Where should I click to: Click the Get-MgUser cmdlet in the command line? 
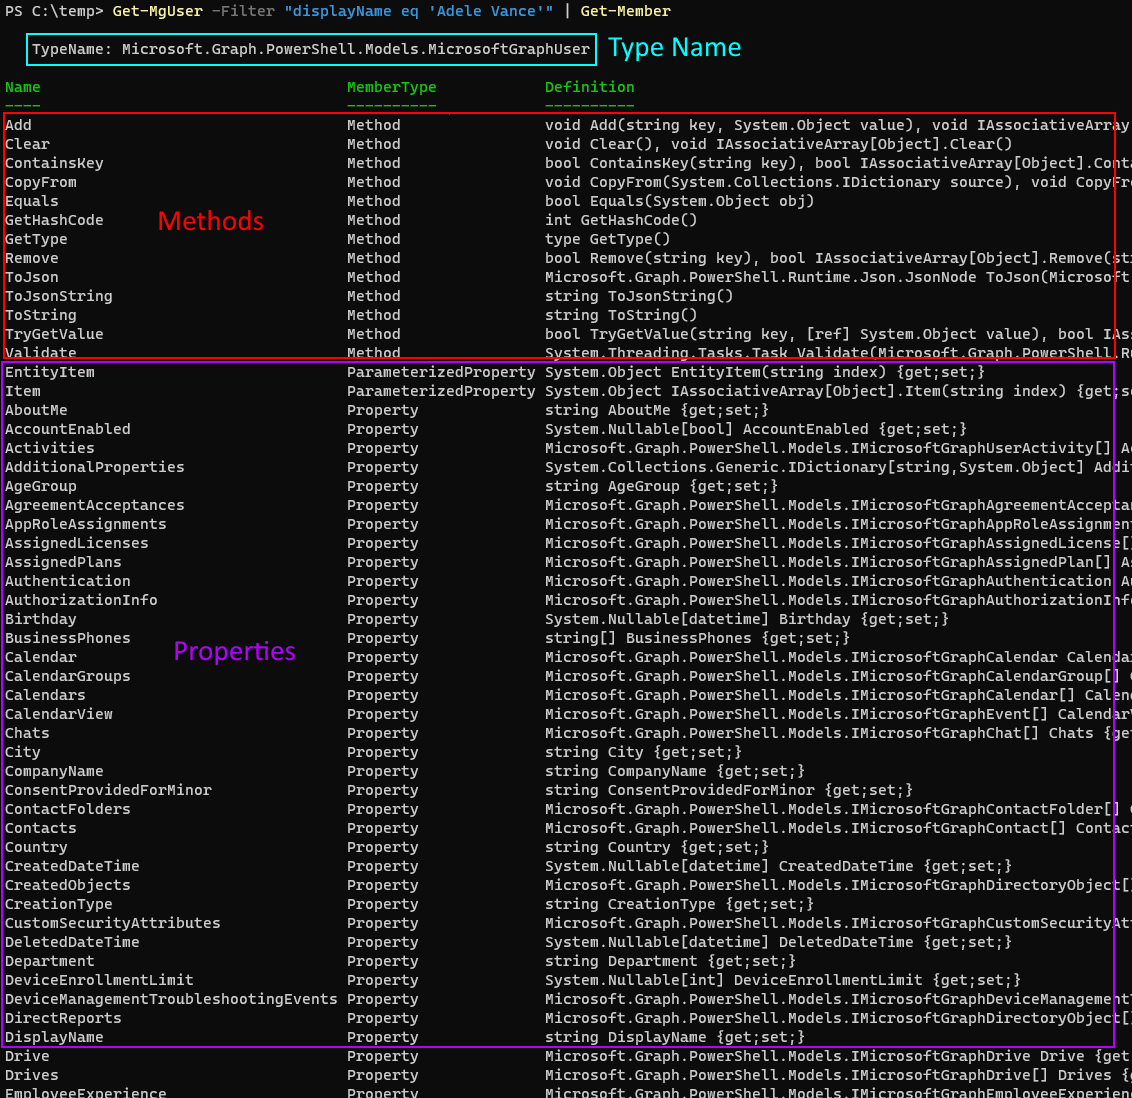(157, 12)
